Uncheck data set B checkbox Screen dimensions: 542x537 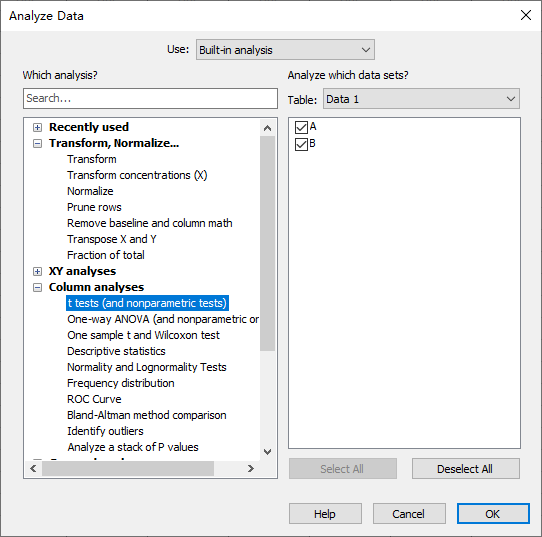coord(301,144)
